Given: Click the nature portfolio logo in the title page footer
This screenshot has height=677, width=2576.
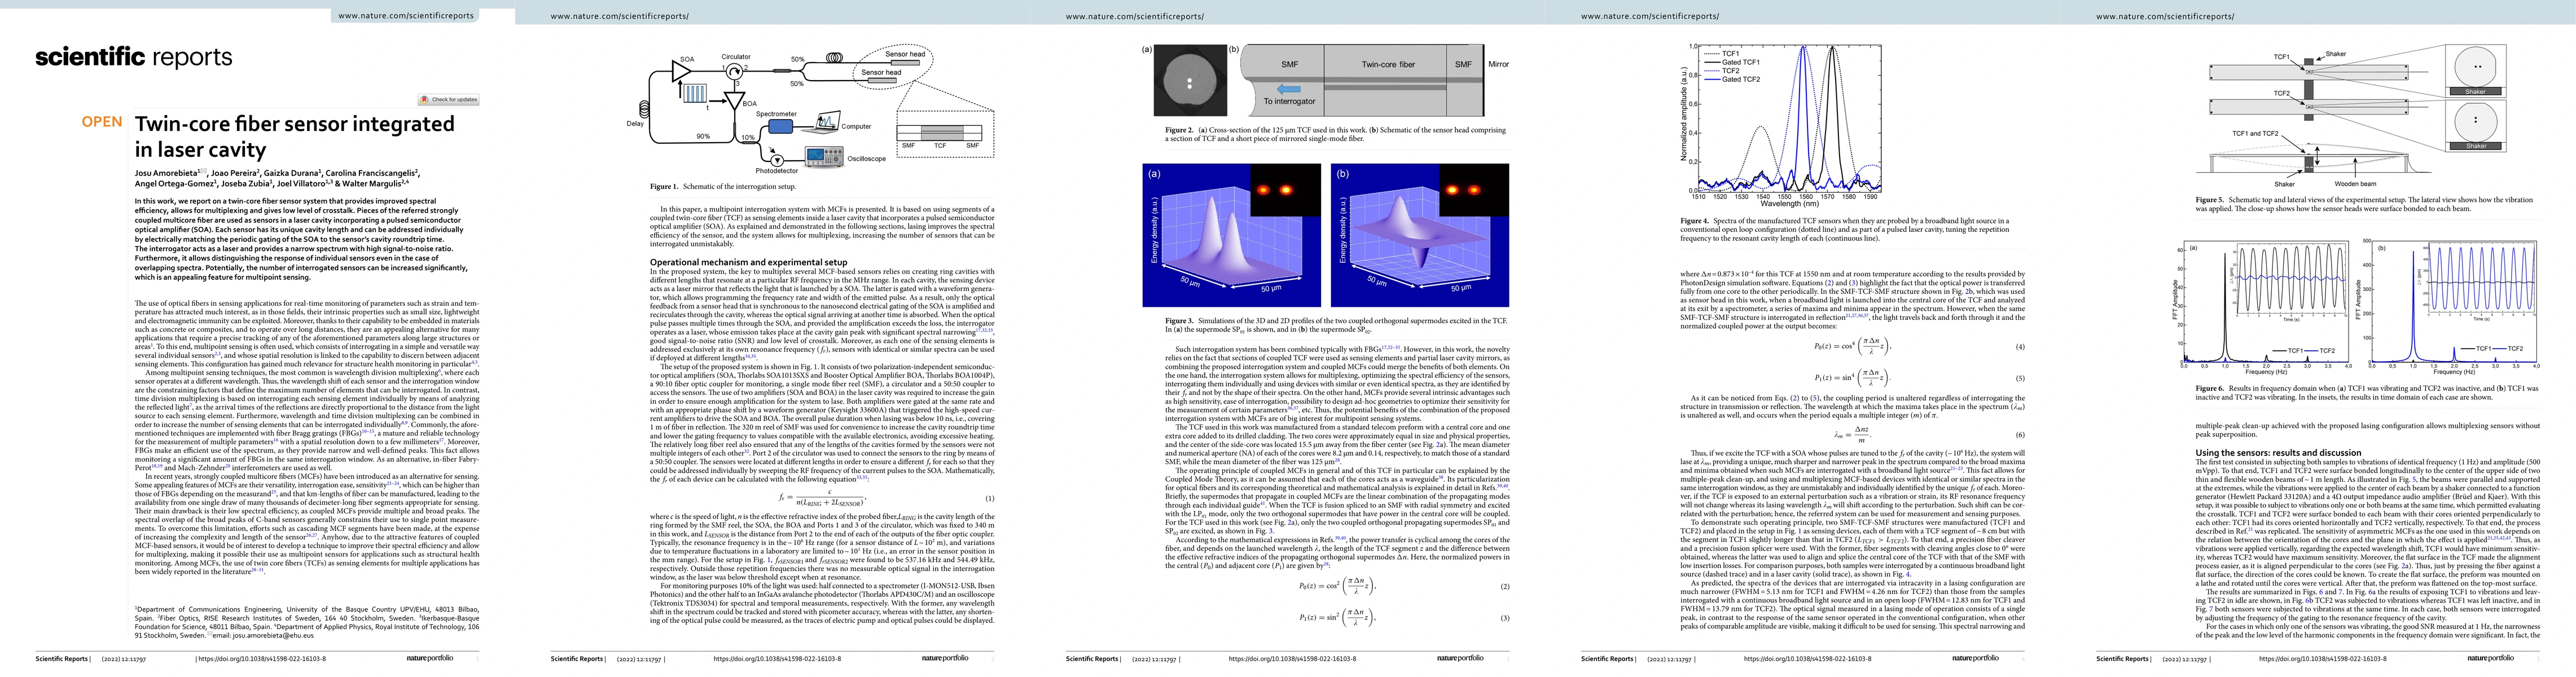Looking at the screenshot, I should (430, 658).
